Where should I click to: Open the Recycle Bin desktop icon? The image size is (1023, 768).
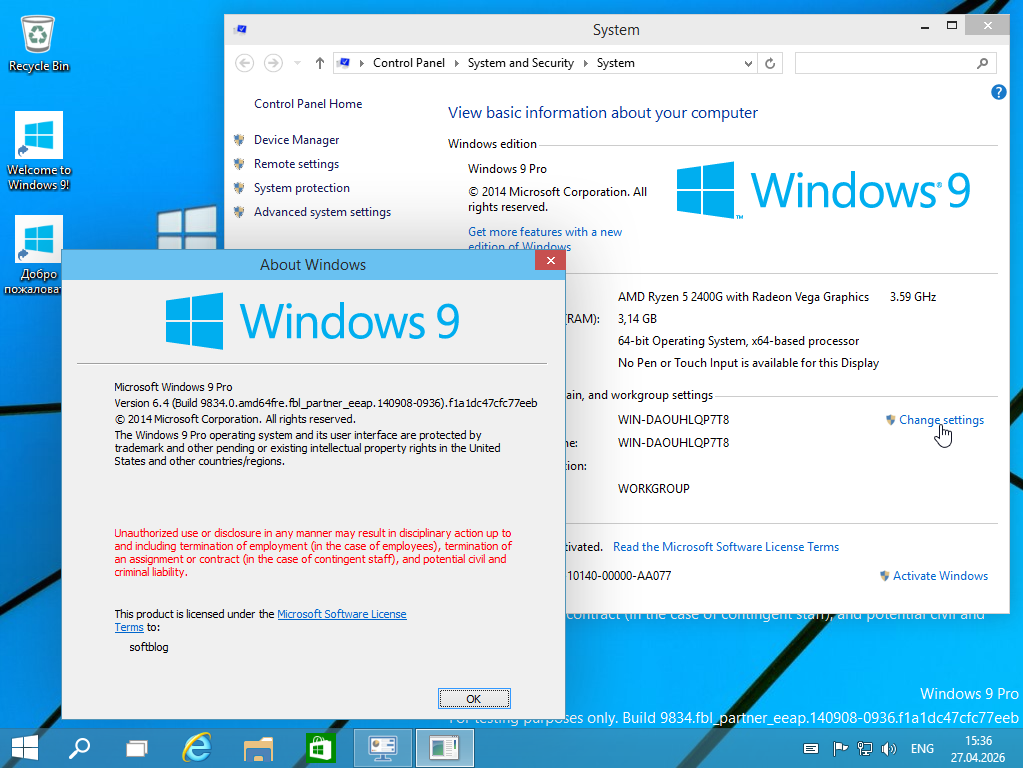point(38,43)
